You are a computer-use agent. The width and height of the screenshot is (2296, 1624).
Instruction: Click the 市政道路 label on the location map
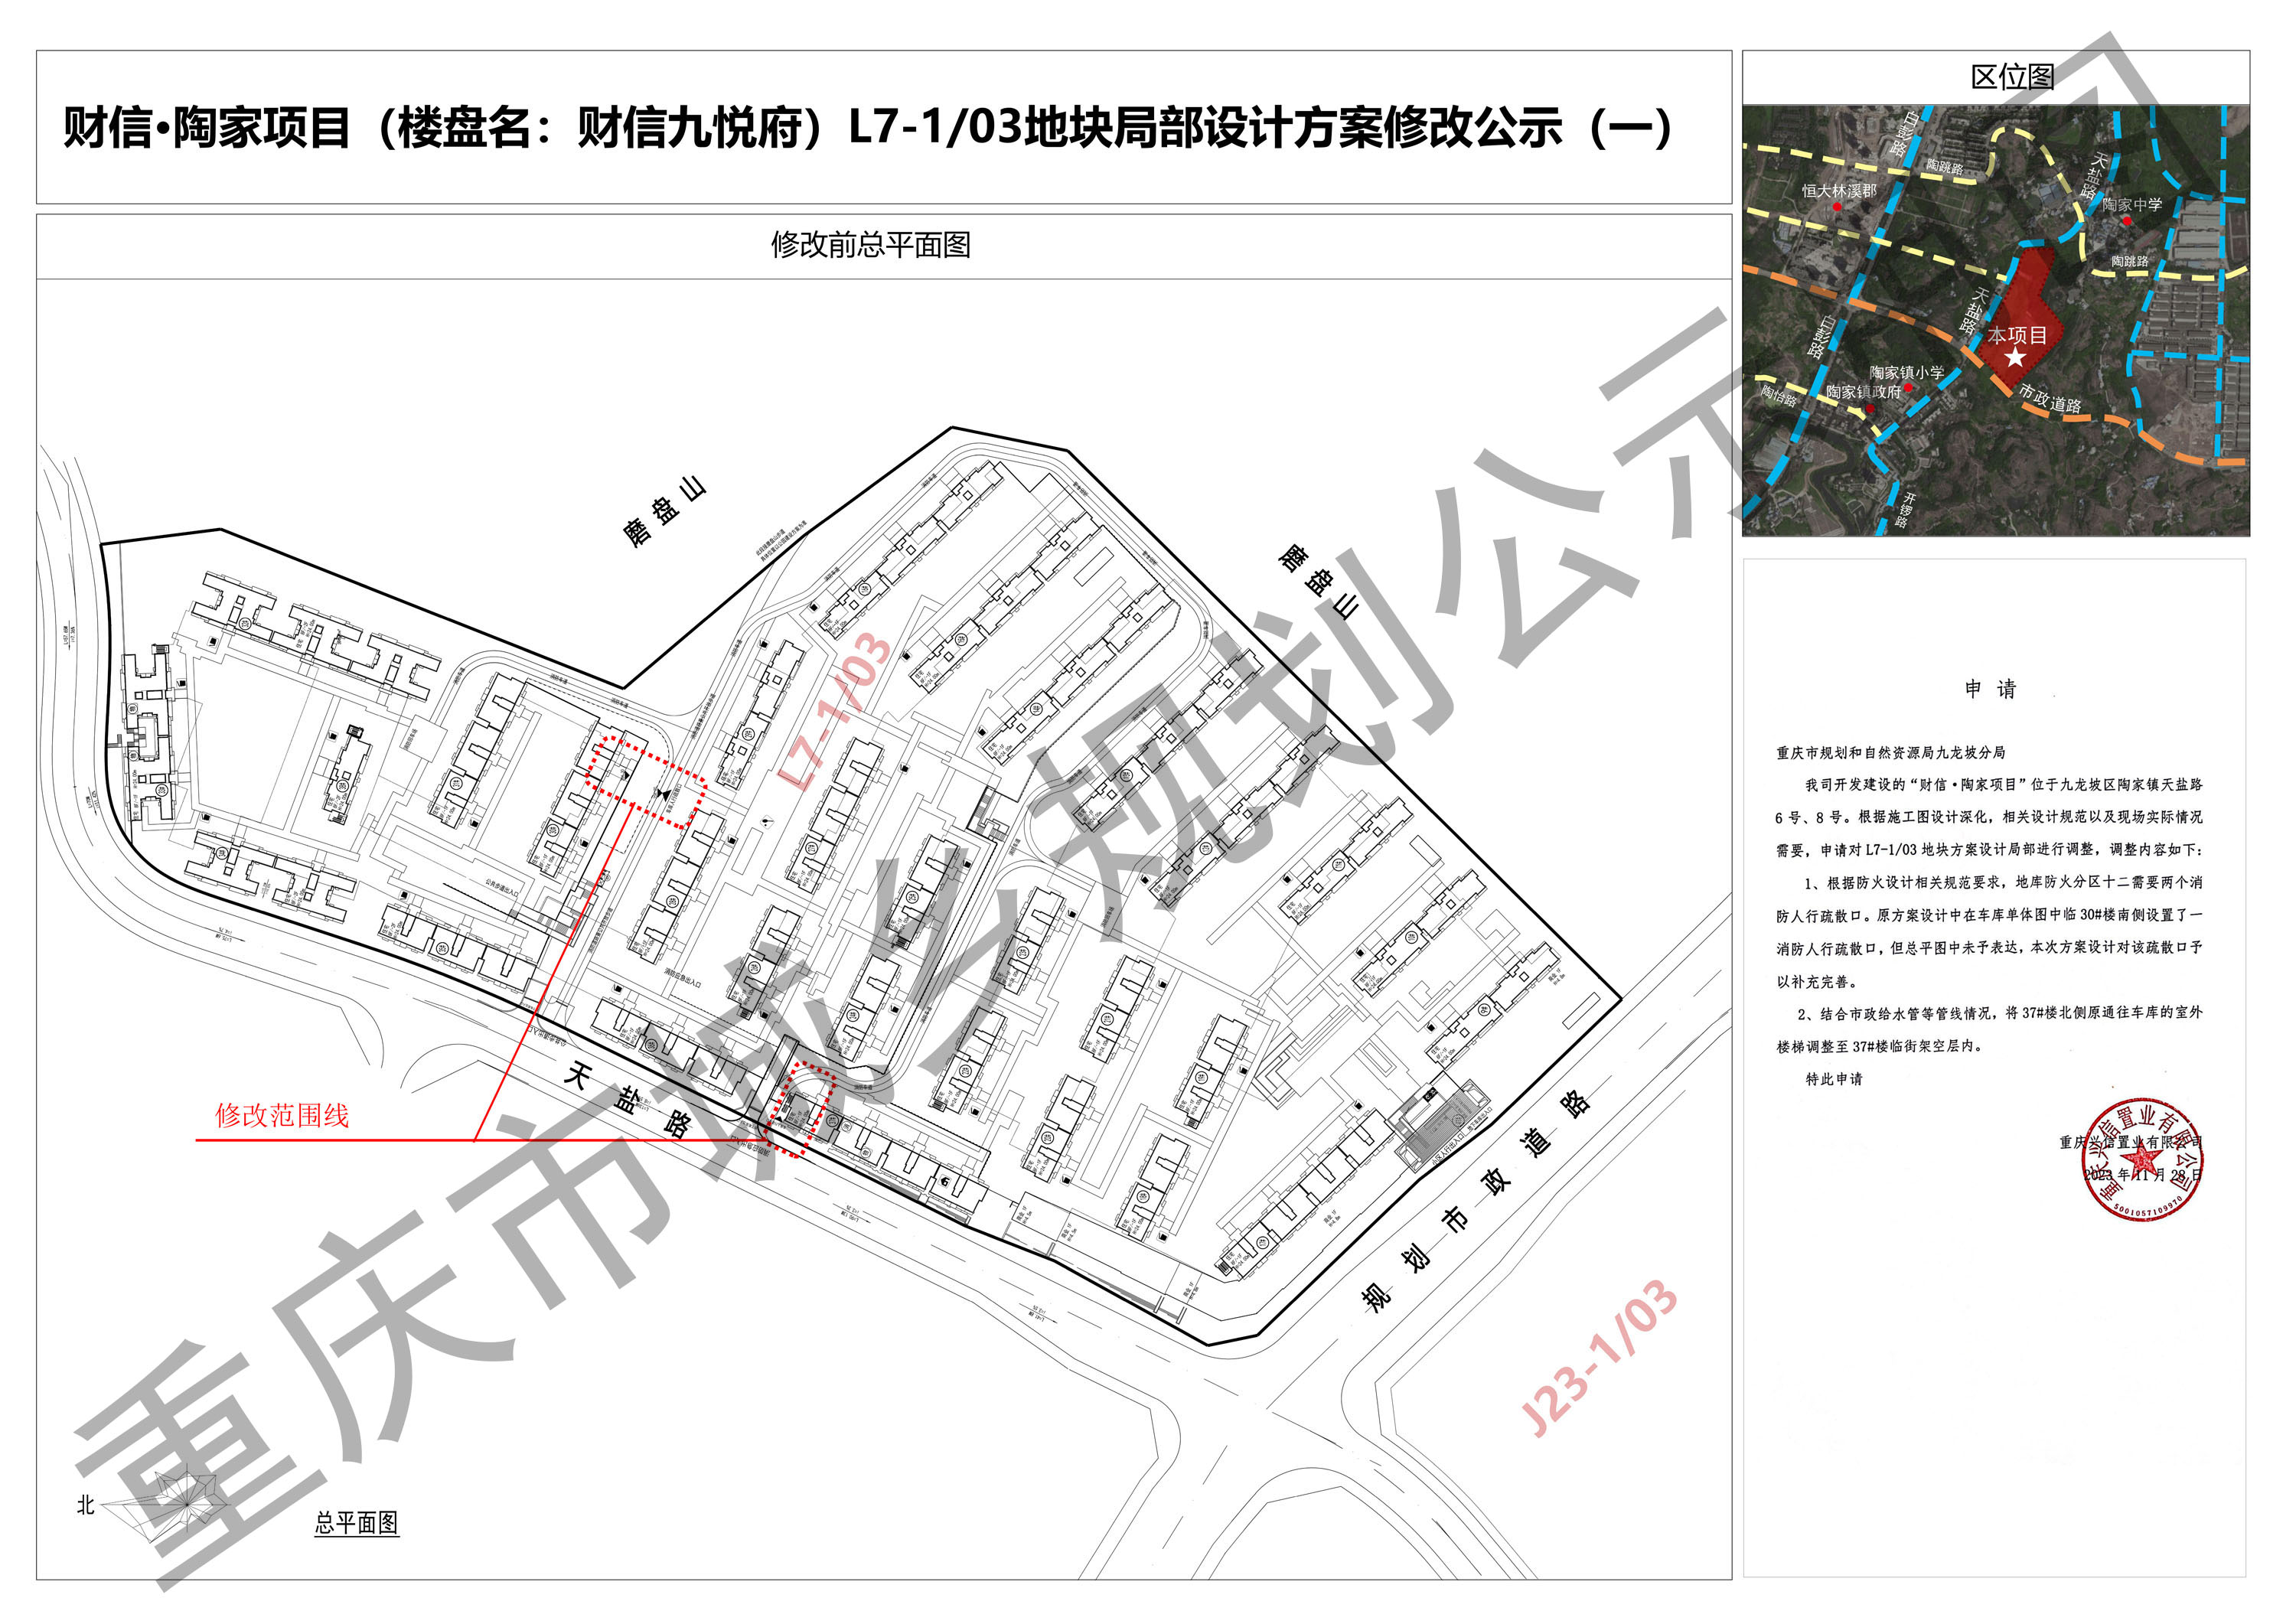pos(2050,398)
